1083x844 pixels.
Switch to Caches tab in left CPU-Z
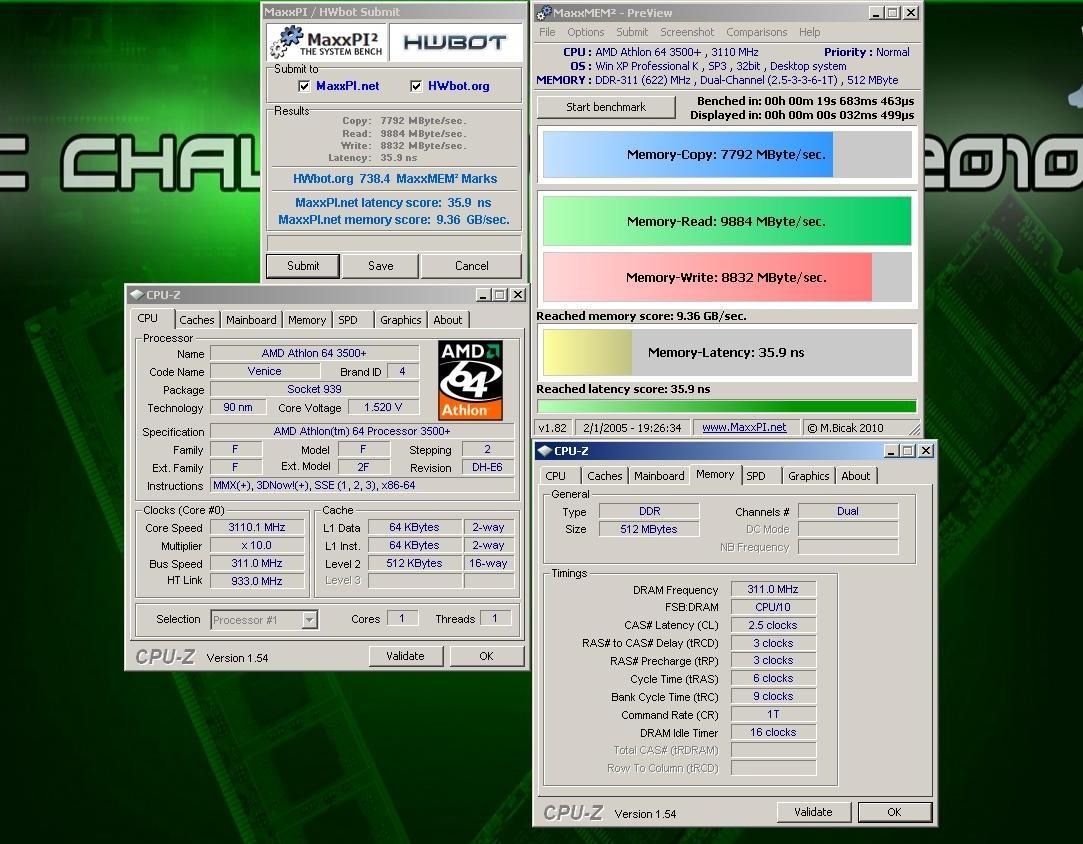[197, 320]
